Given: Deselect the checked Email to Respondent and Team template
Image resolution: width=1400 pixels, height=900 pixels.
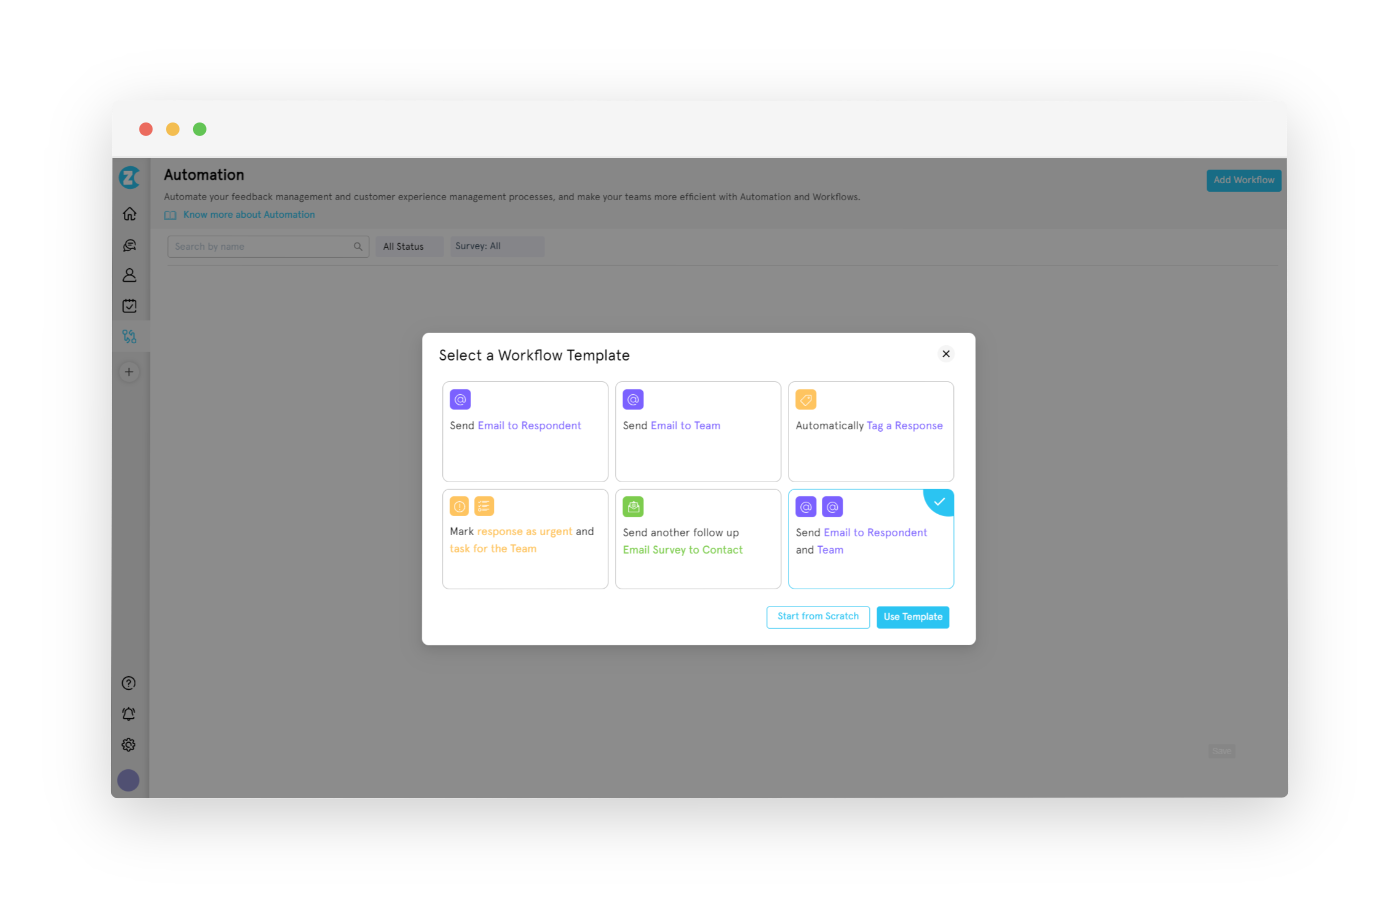Looking at the screenshot, I should 870,538.
